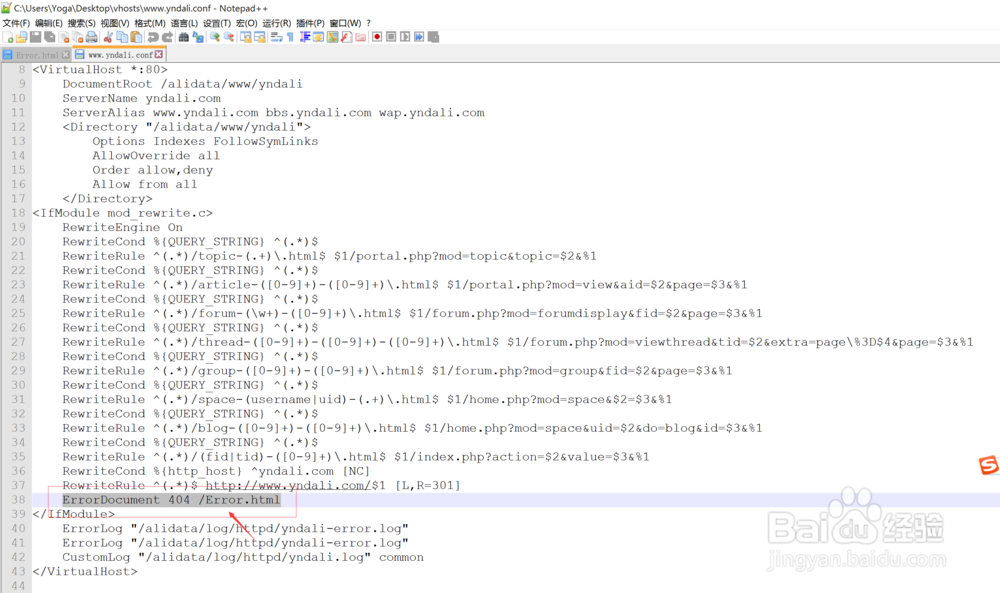Image resolution: width=1000 pixels, height=593 pixels.
Task: Click the Undo arrow icon
Action: (x=153, y=37)
